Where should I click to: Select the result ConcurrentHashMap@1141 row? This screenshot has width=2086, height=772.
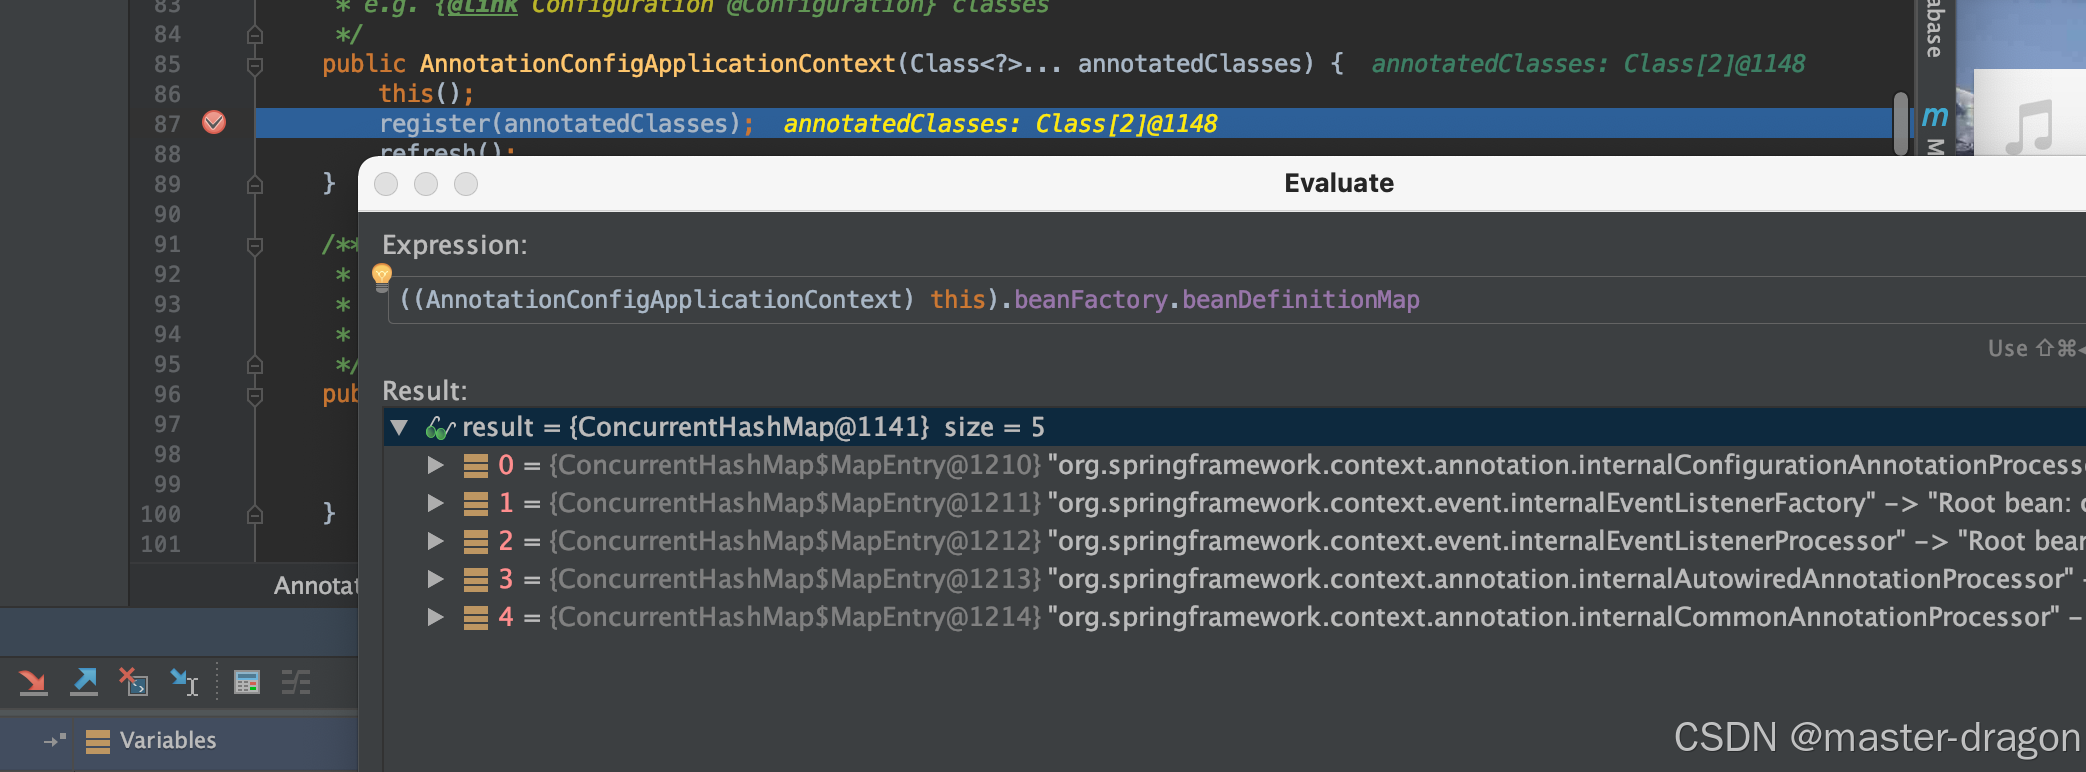1235,427
